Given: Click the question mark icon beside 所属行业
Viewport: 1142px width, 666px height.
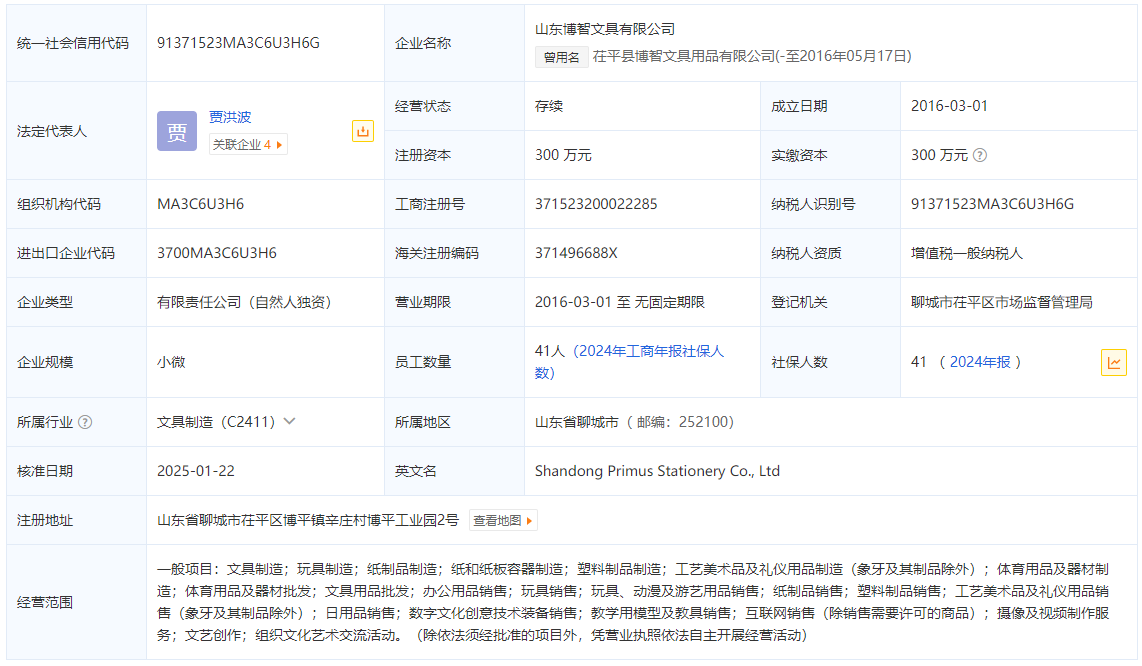Looking at the screenshot, I should point(85,422).
